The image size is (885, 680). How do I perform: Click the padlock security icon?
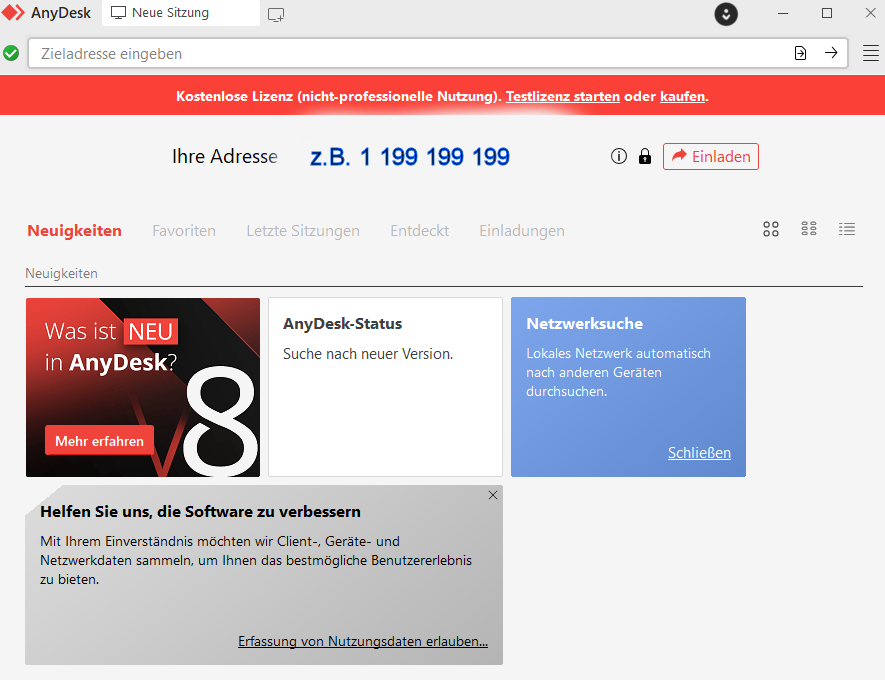click(x=645, y=156)
